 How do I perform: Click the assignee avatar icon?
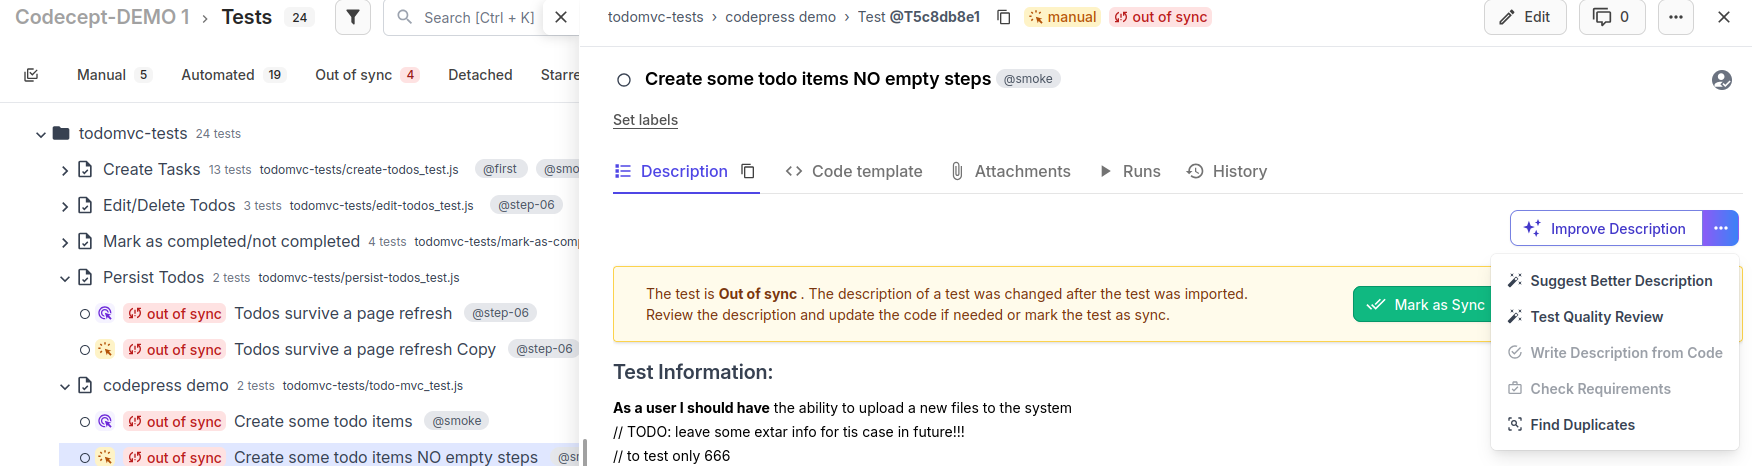pyautogui.click(x=1721, y=80)
